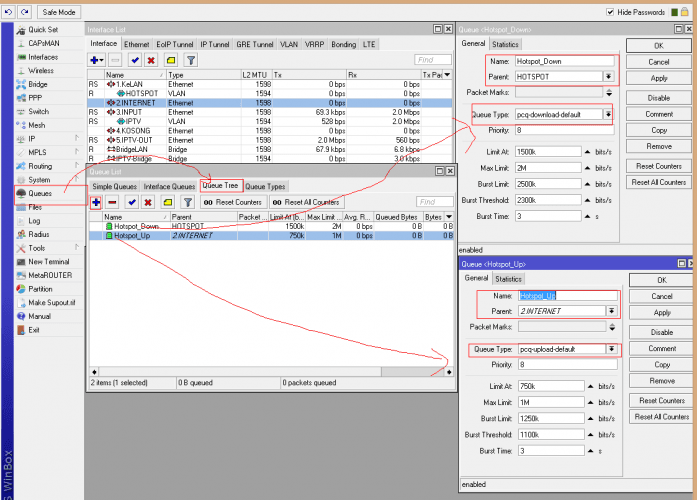
Task: Open Queue Type dropdown in Hotspot_Up queue
Action: (x=612, y=349)
